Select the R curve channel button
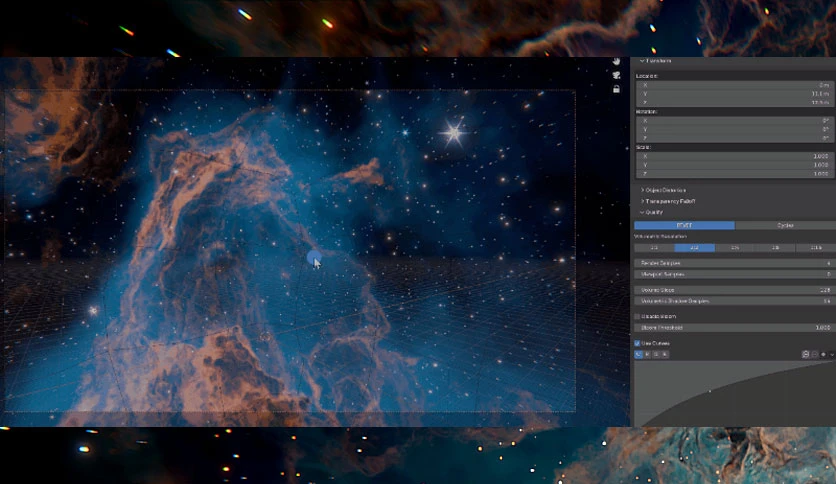 coord(647,354)
